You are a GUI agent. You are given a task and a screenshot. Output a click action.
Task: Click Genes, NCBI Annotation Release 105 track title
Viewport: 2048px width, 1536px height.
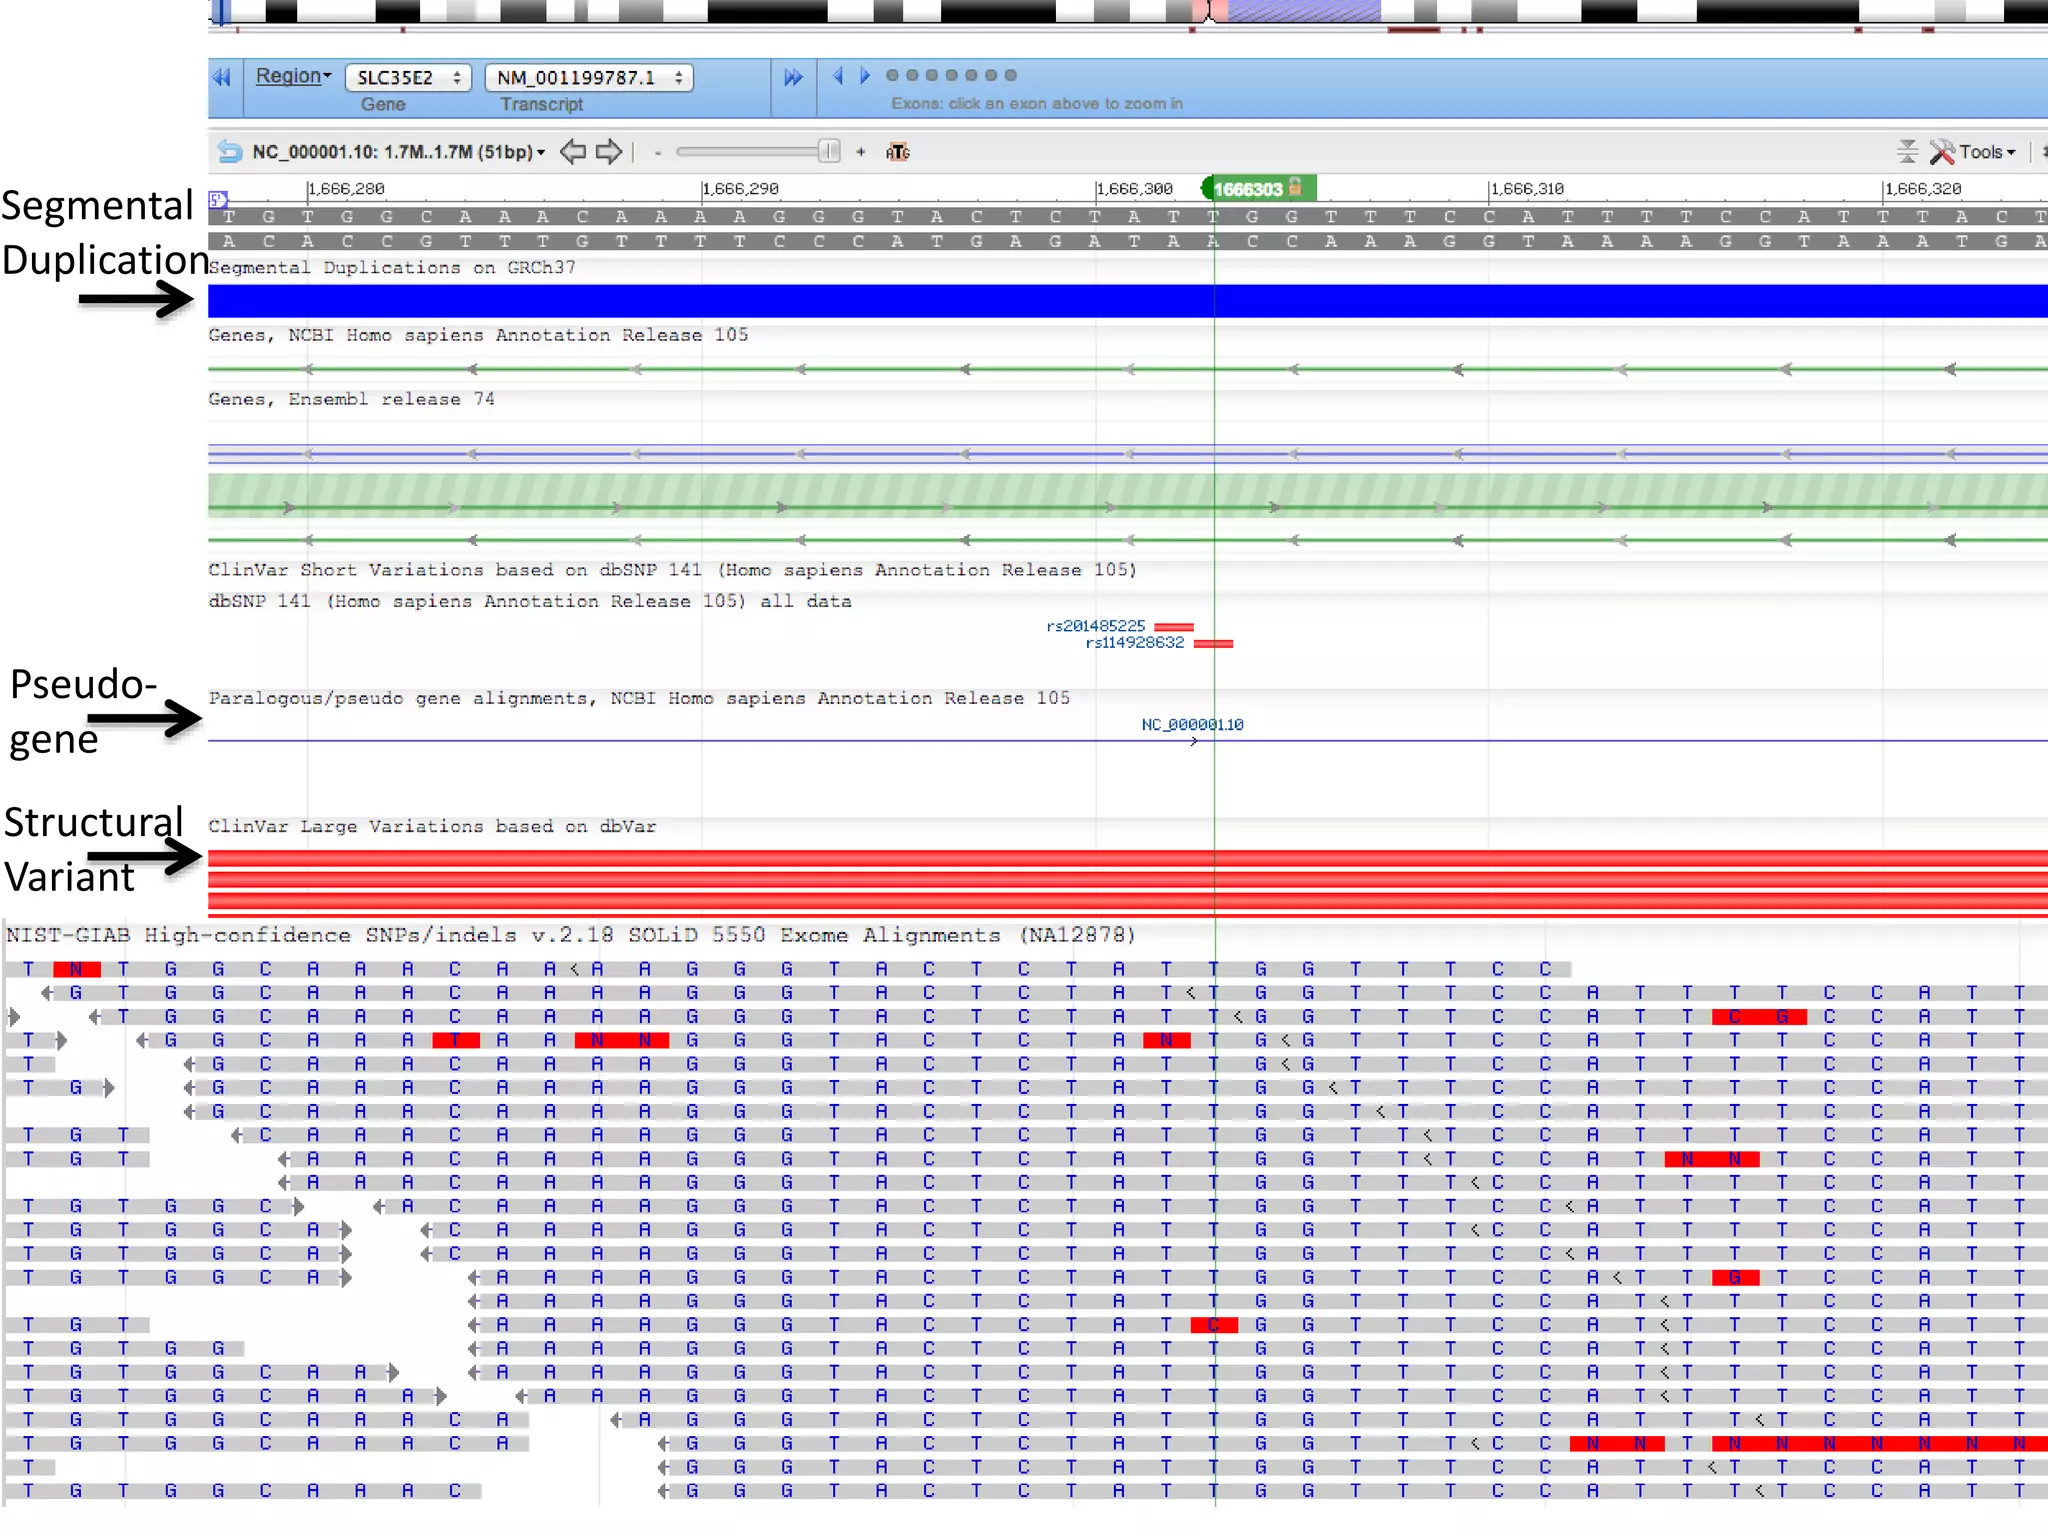pos(478,335)
